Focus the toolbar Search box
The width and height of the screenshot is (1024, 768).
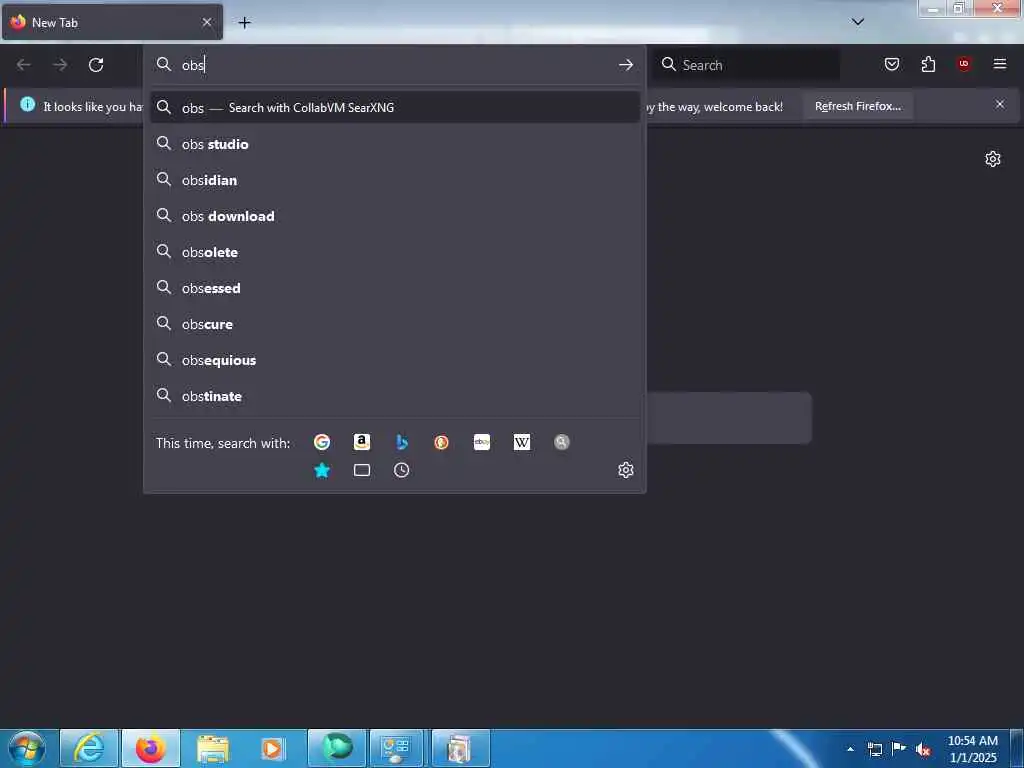coord(747,65)
